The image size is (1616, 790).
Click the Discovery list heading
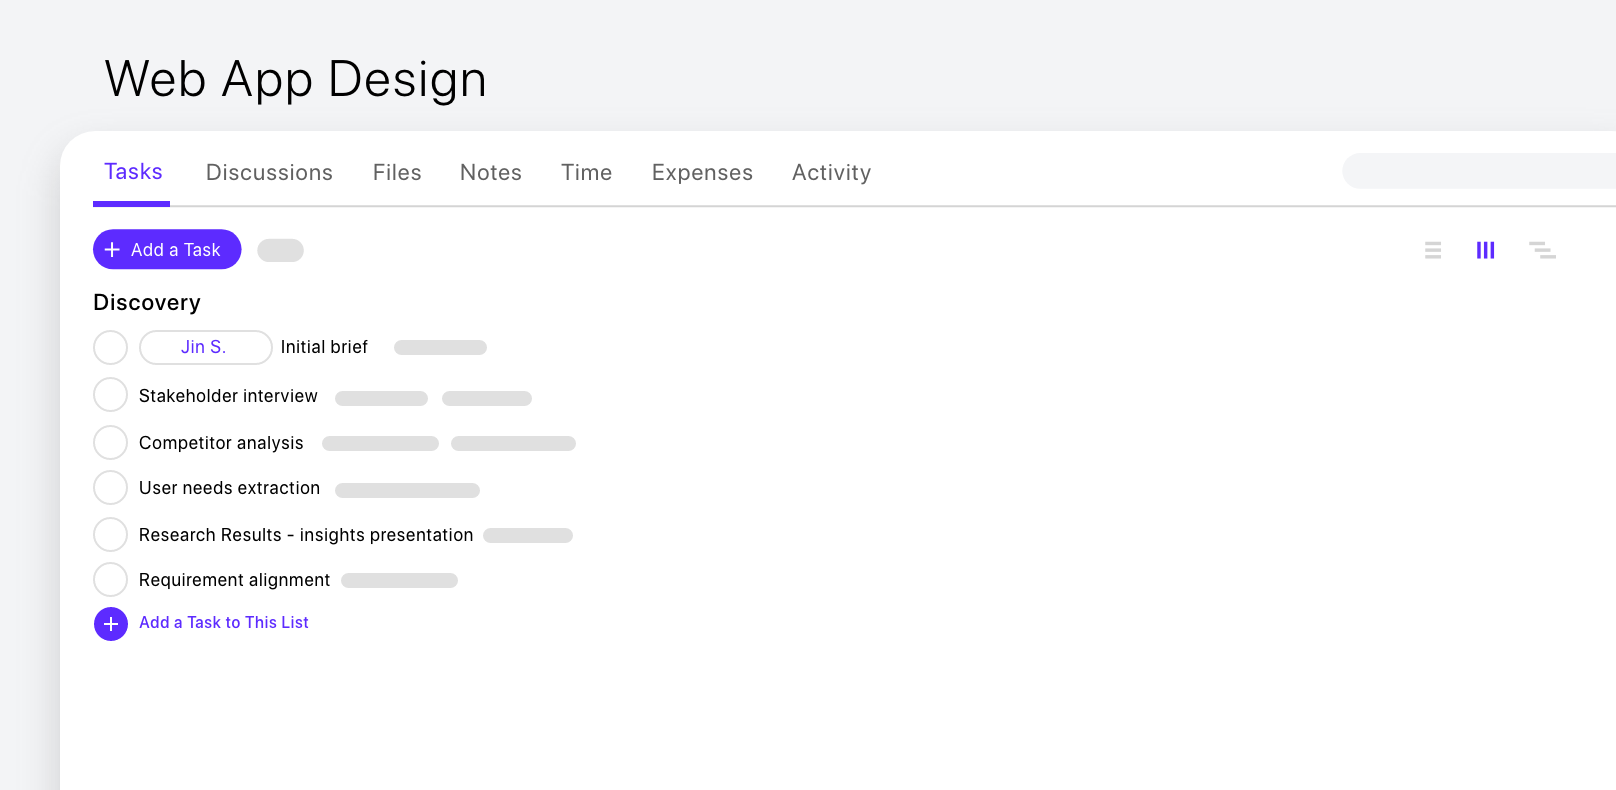147,303
